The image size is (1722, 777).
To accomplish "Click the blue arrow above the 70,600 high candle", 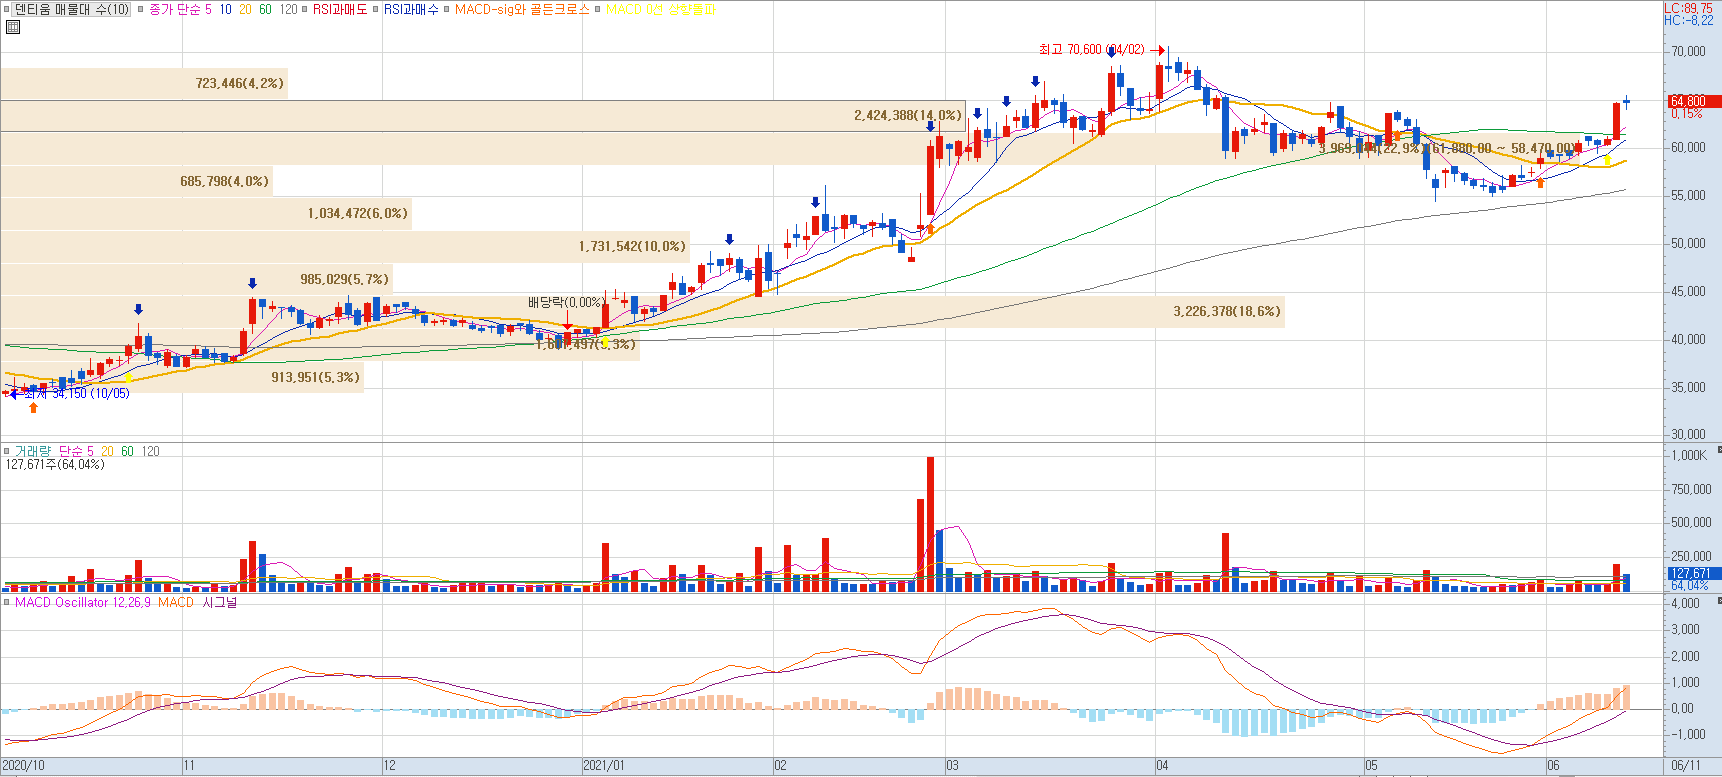I will (1111, 52).
